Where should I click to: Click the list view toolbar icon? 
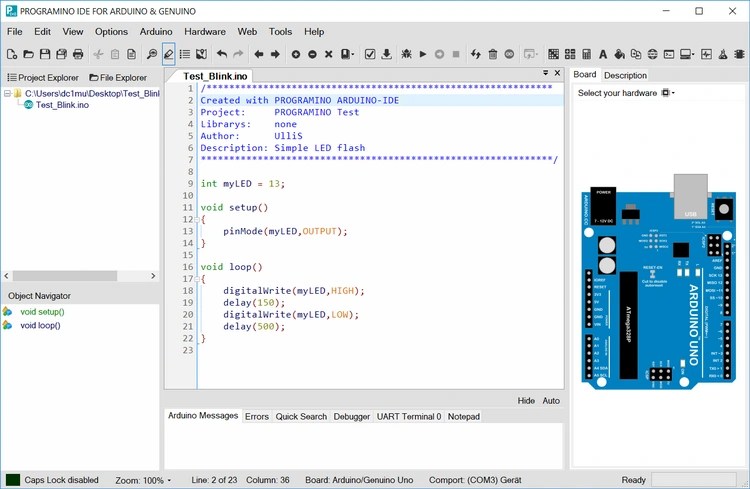(x=185, y=54)
